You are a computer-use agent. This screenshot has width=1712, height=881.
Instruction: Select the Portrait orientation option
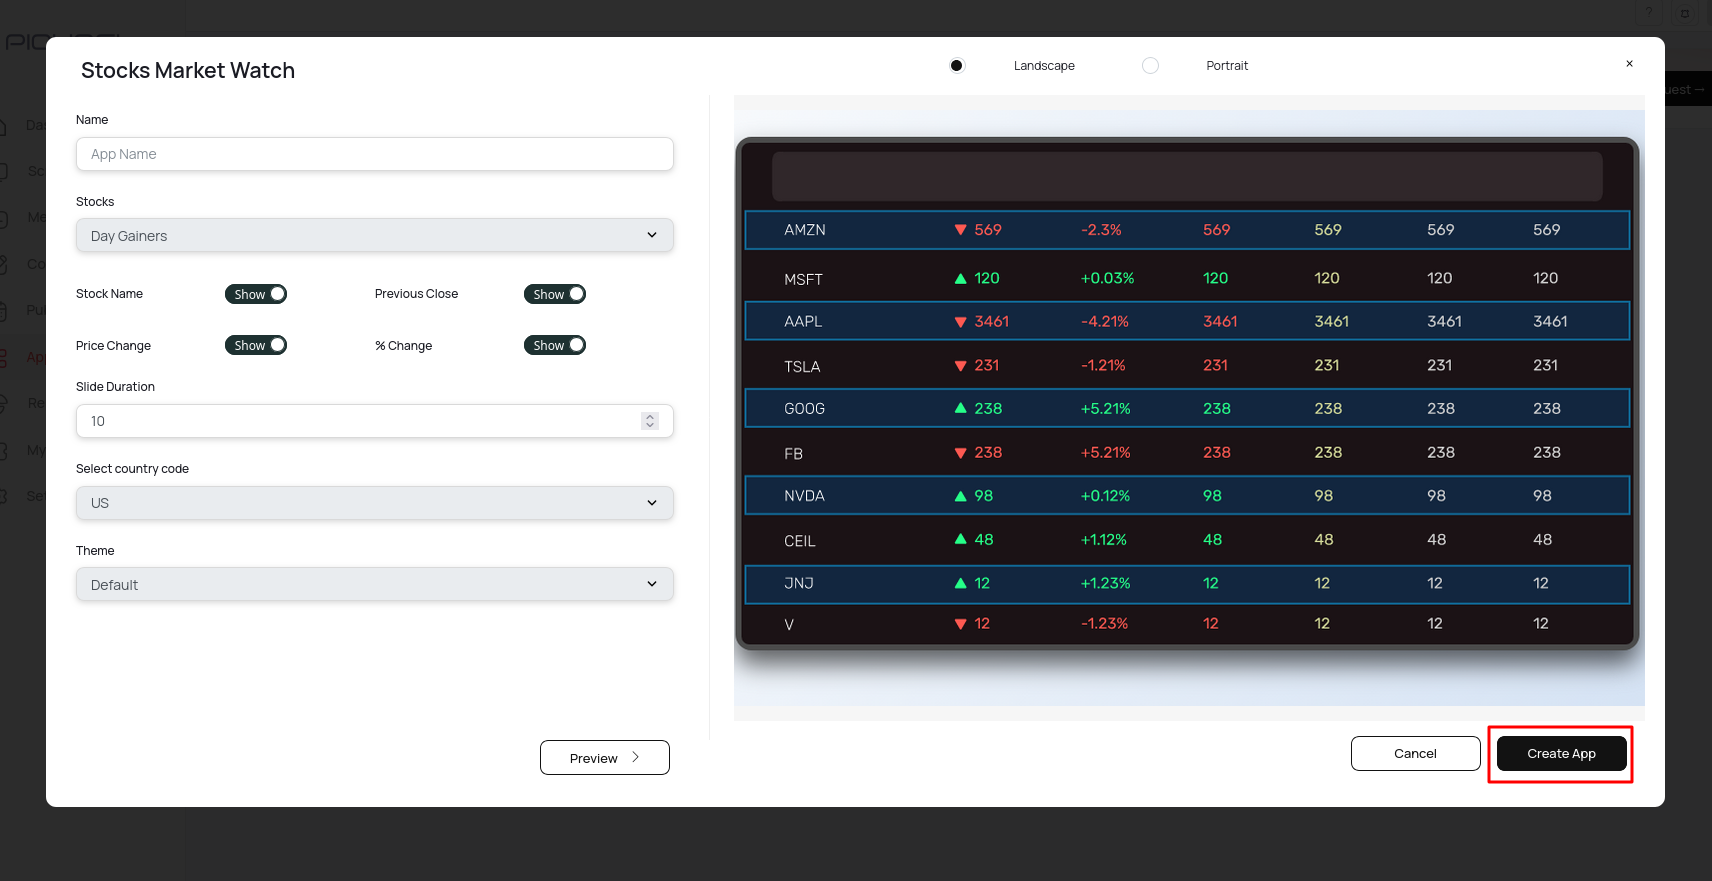point(1150,66)
